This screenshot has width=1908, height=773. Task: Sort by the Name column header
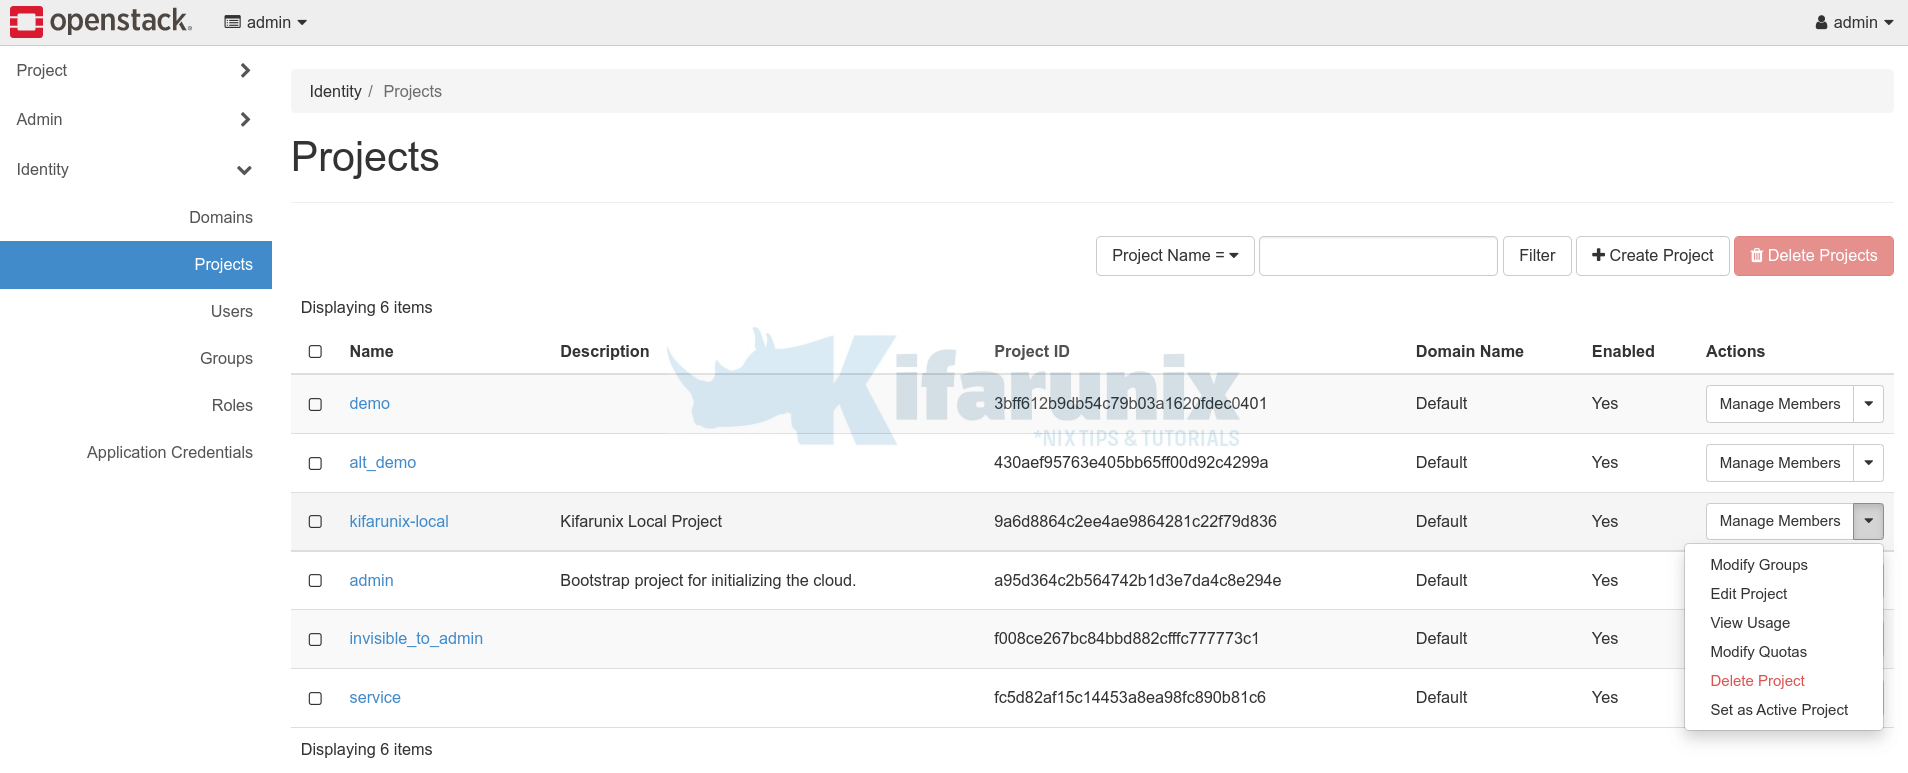click(371, 351)
